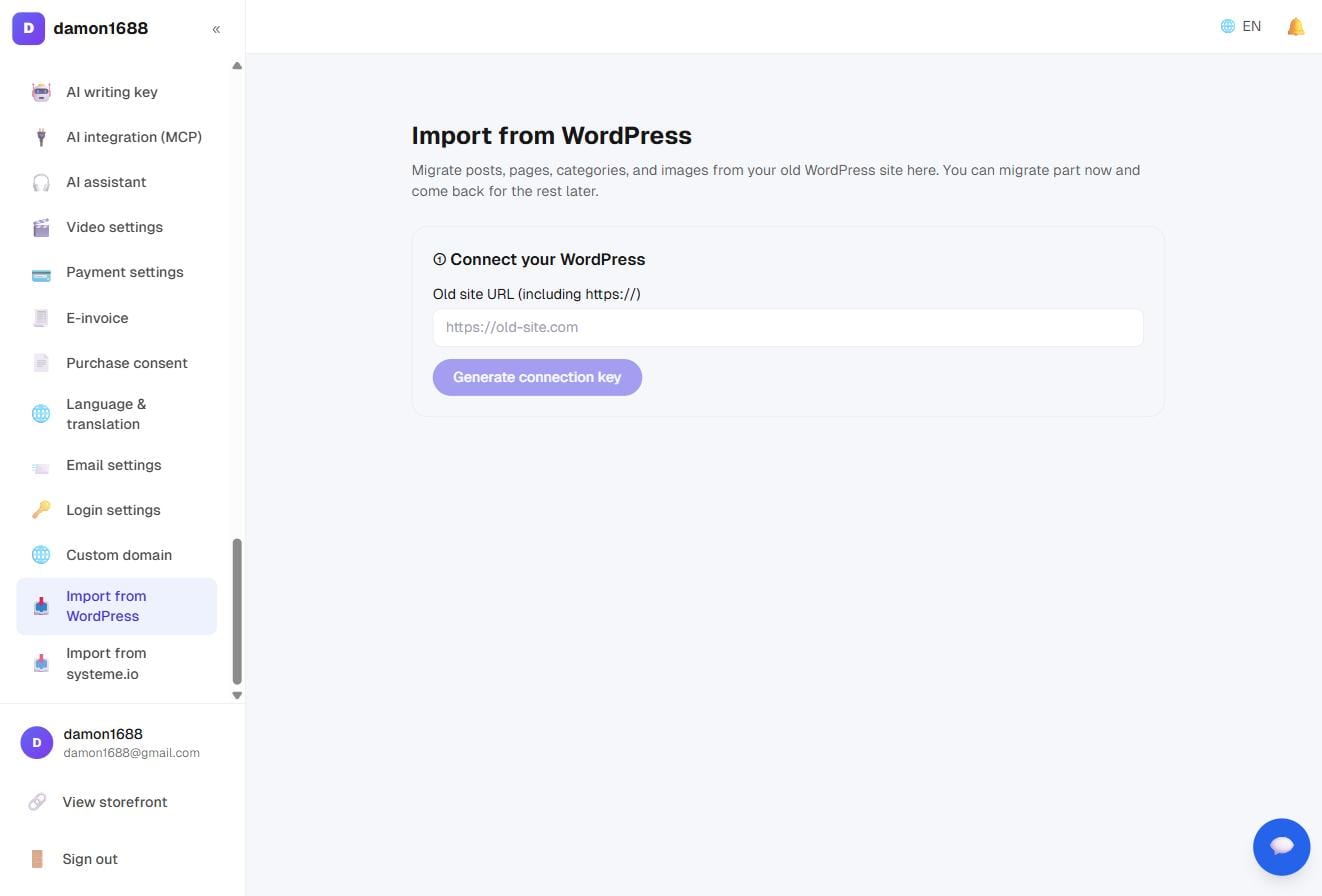Click the damon1688 user avatar circle
This screenshot has width=1322, height=896.
point(37,742)
